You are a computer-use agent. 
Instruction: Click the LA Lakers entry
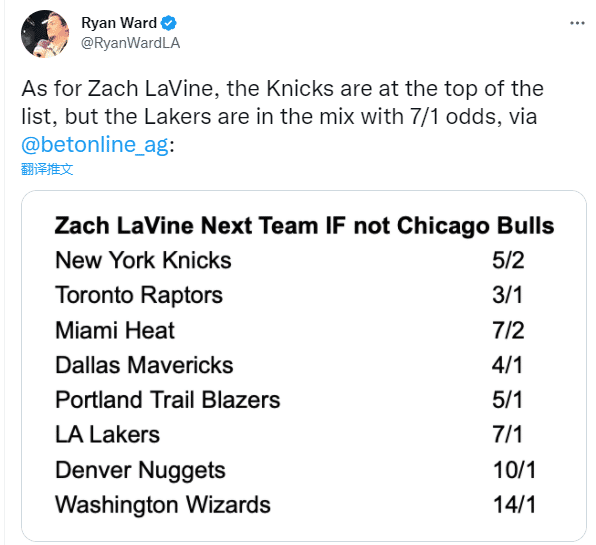108,435
